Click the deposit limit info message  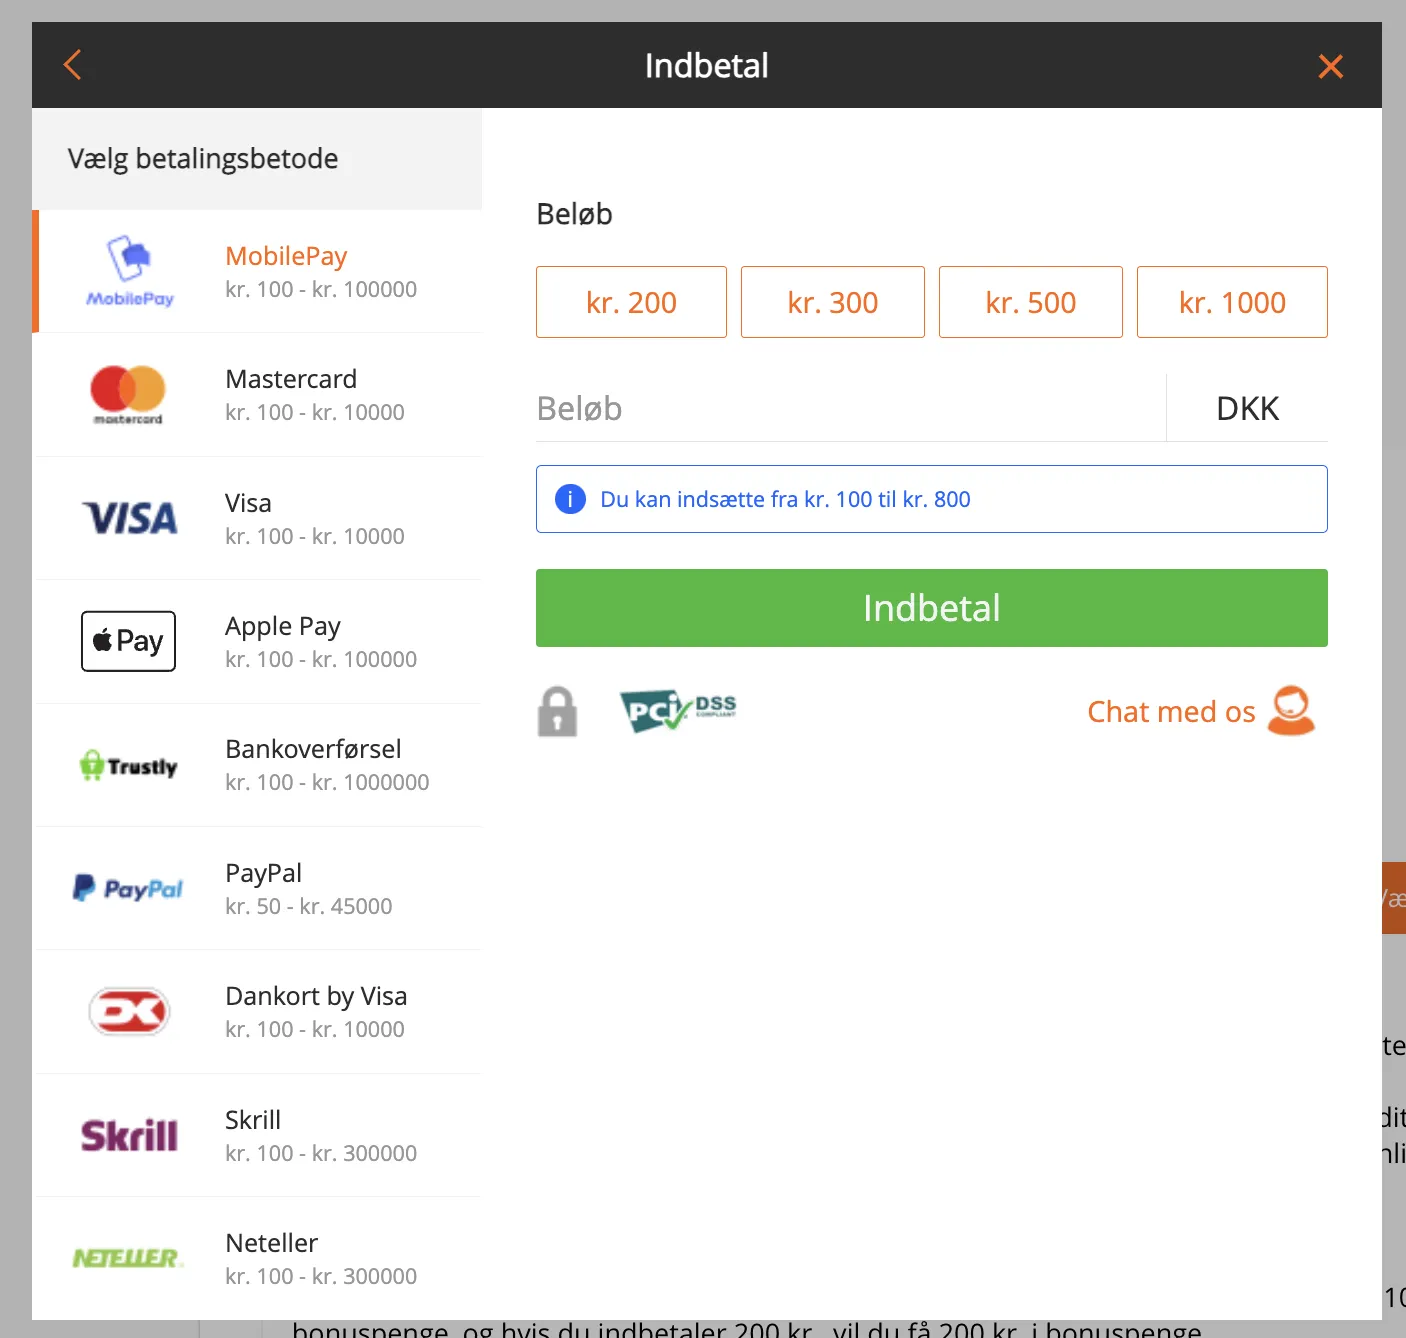pyautogui.click(x=932, y=499)
